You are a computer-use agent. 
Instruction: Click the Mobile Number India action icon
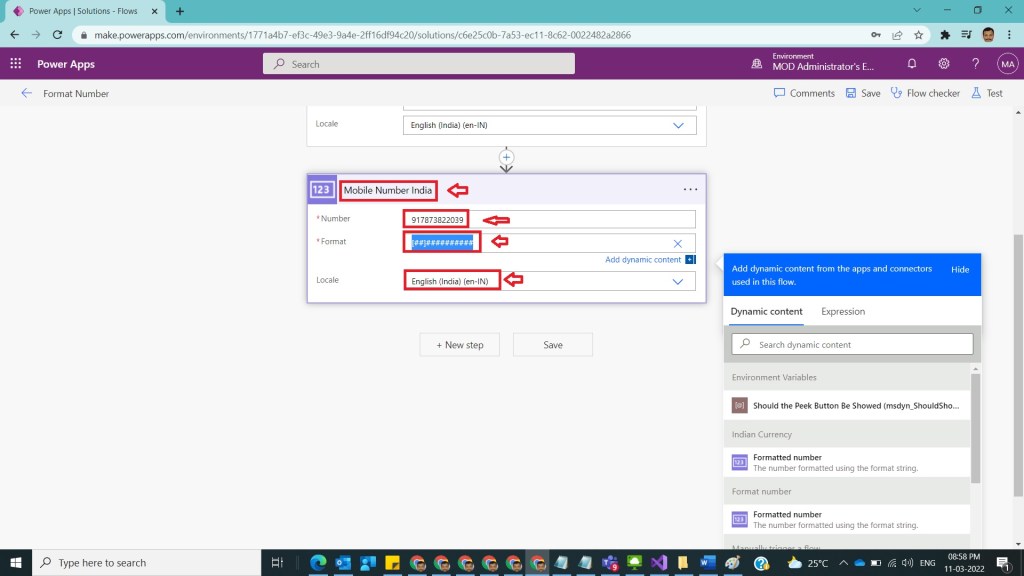(x=322, y=189)
